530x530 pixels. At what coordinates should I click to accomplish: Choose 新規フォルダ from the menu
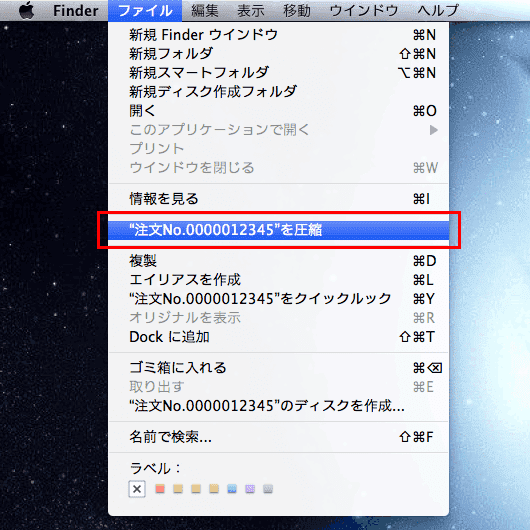coord(279,53)
